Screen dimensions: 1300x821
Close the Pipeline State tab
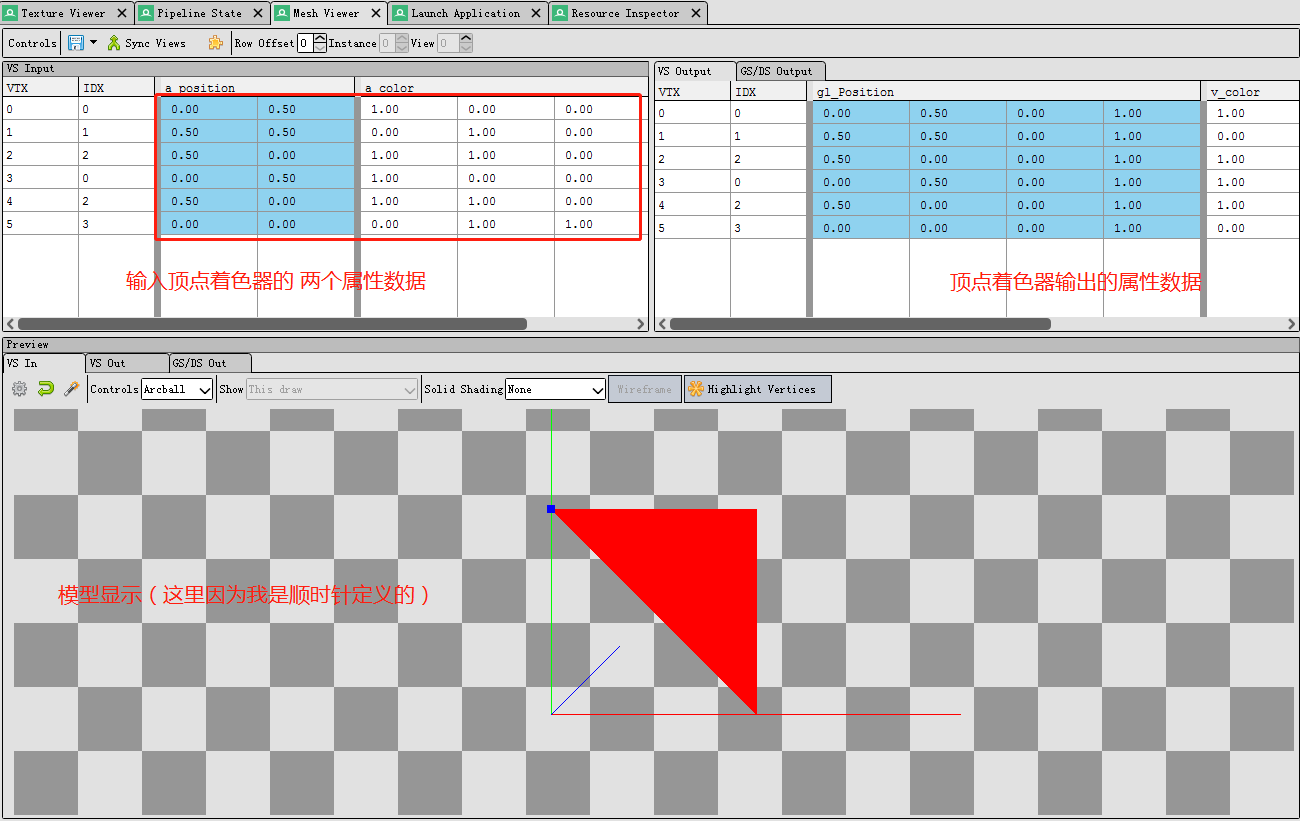pos(260,14)
